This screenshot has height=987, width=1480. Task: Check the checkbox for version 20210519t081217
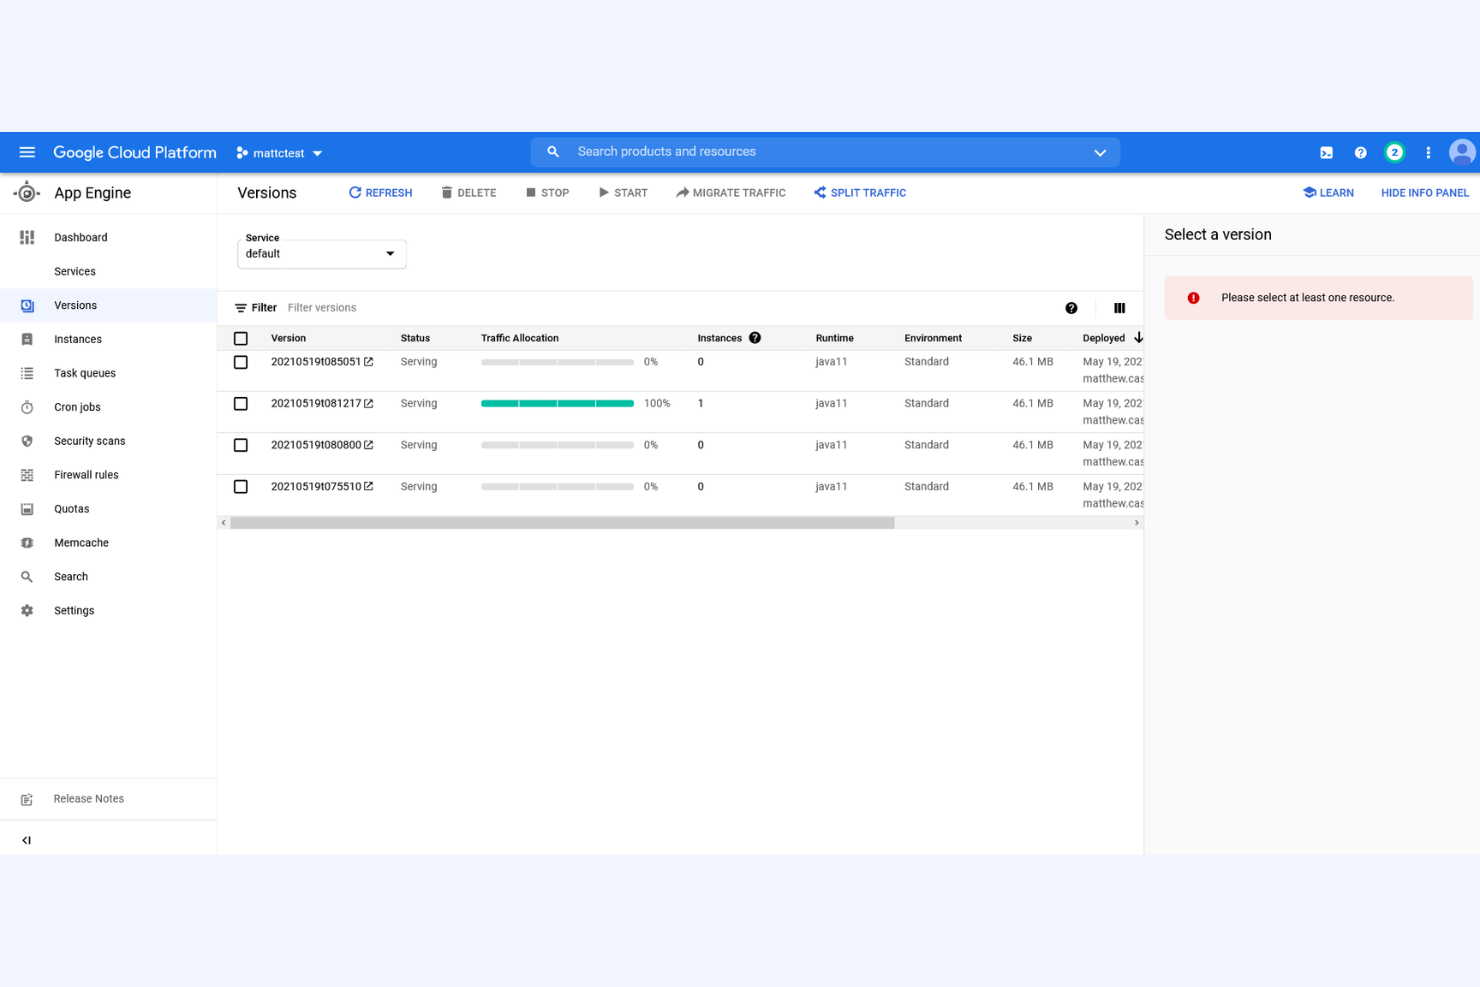point(240,403)
